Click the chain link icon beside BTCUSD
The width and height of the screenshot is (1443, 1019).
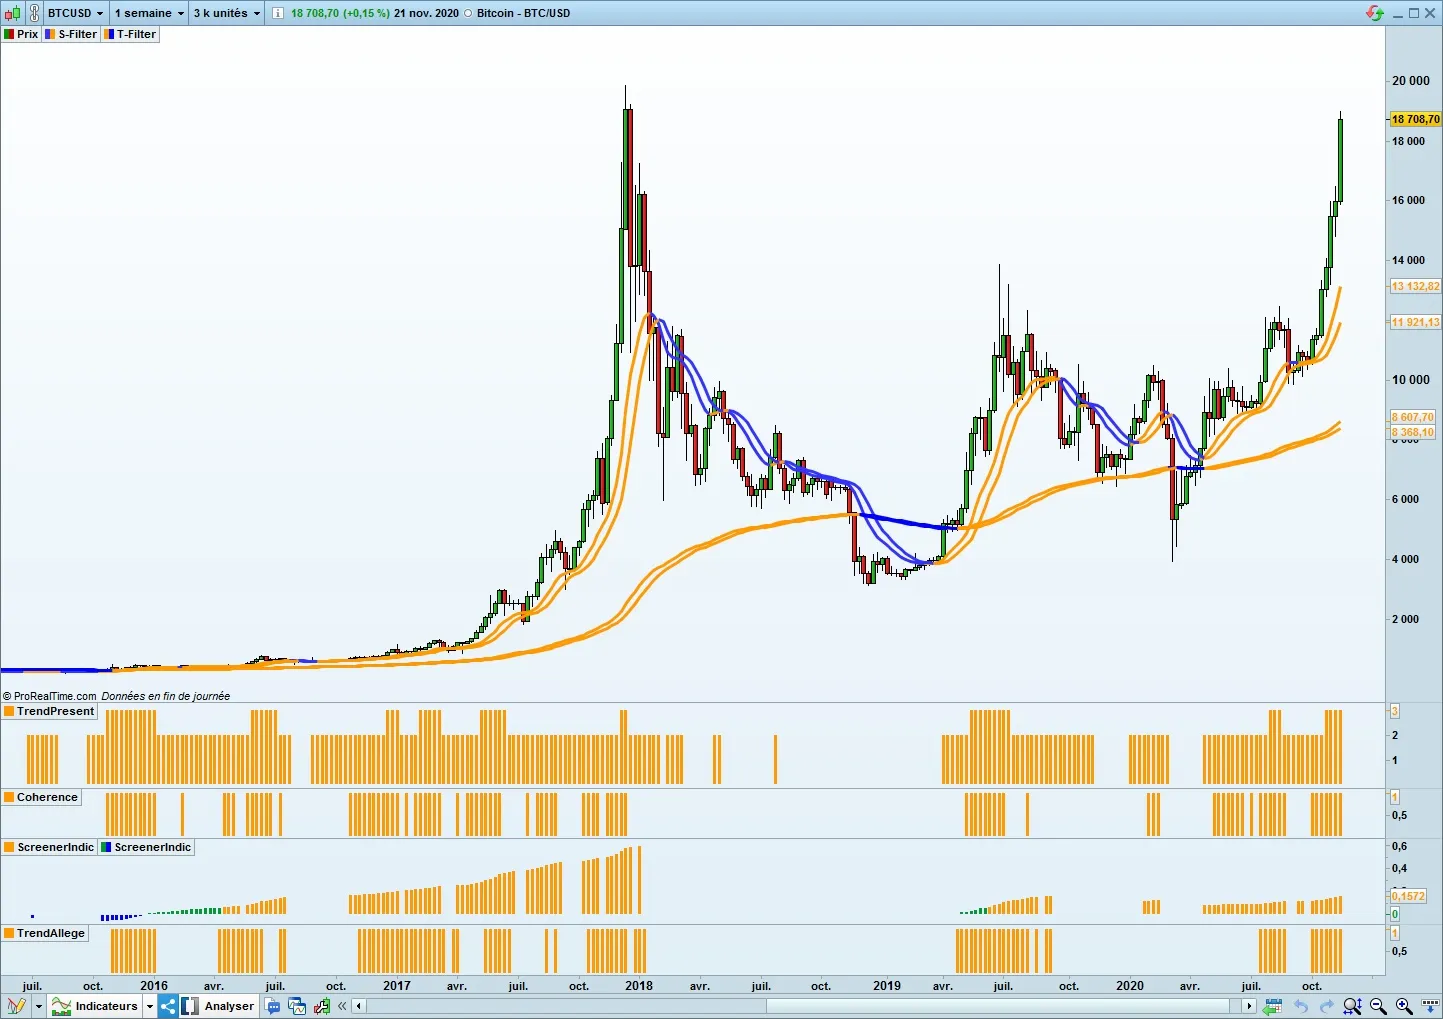pos(34,13)
